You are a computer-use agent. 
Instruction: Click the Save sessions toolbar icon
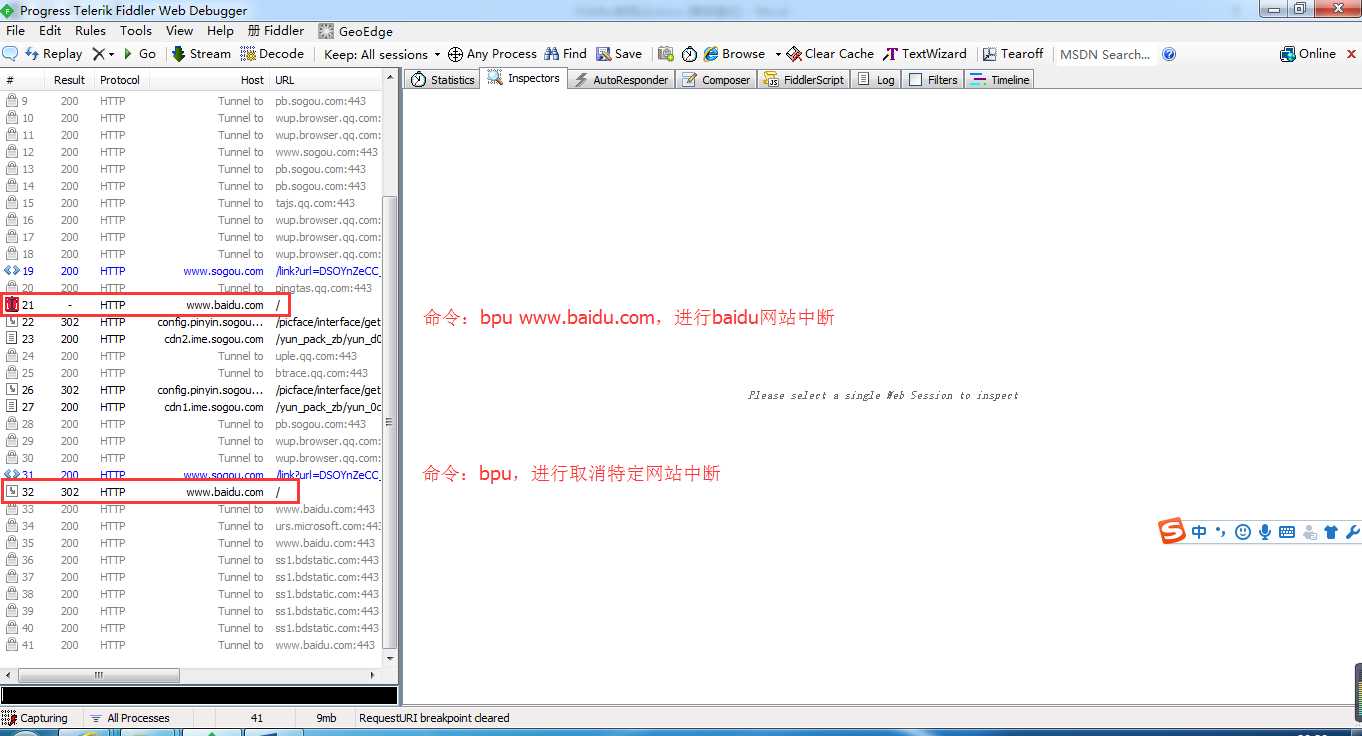click(x=619, y=54)
